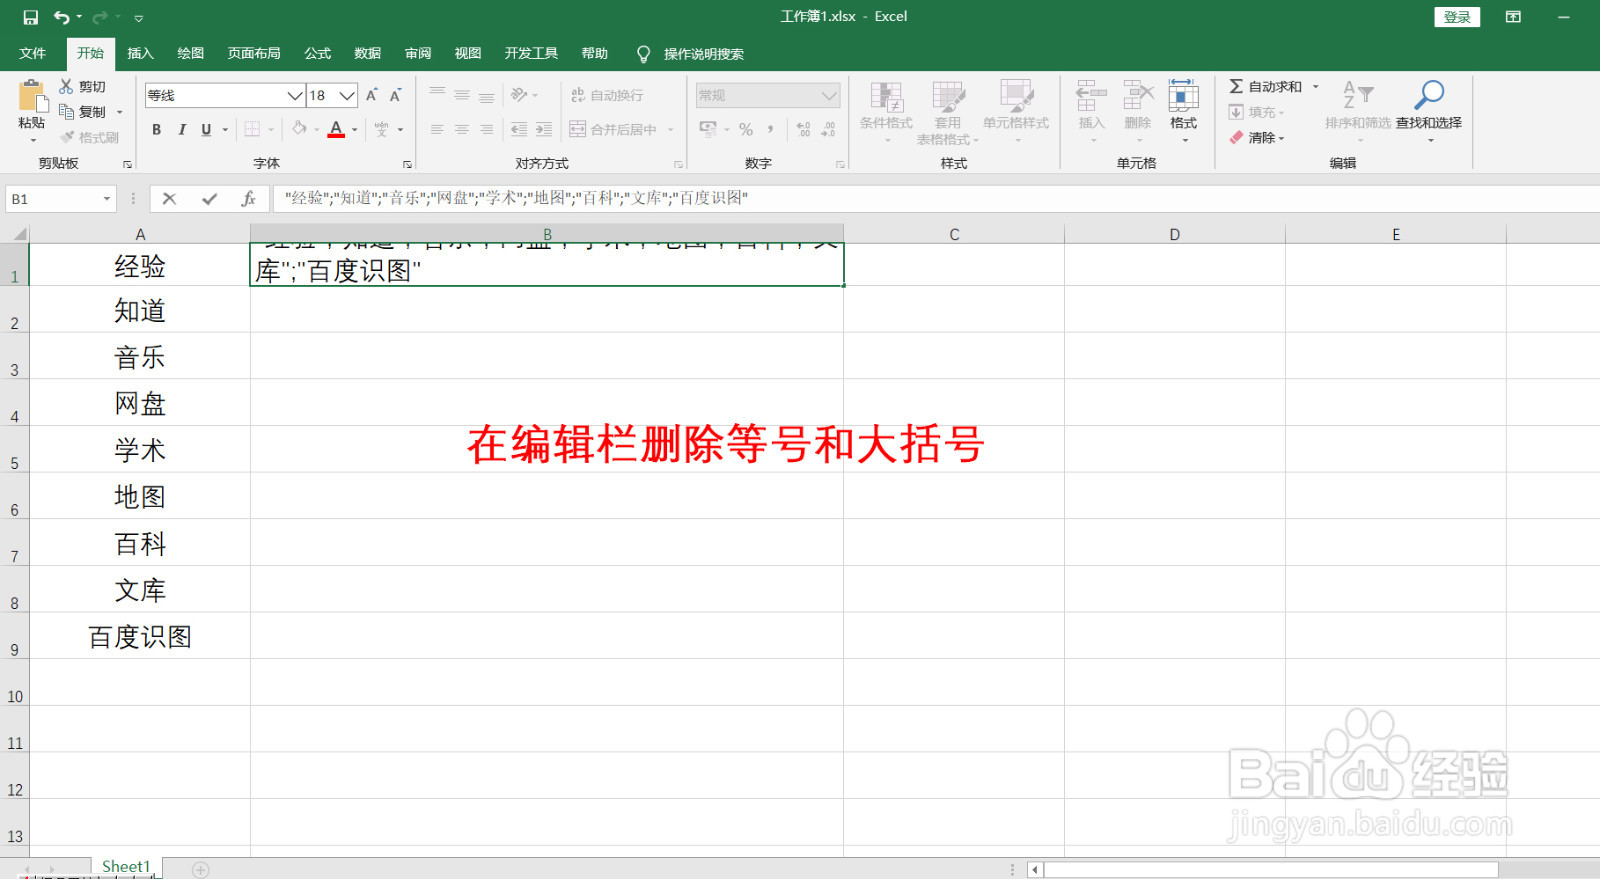Open the font name dropdown
This screenshot has width=1600, height=879.
295,95
